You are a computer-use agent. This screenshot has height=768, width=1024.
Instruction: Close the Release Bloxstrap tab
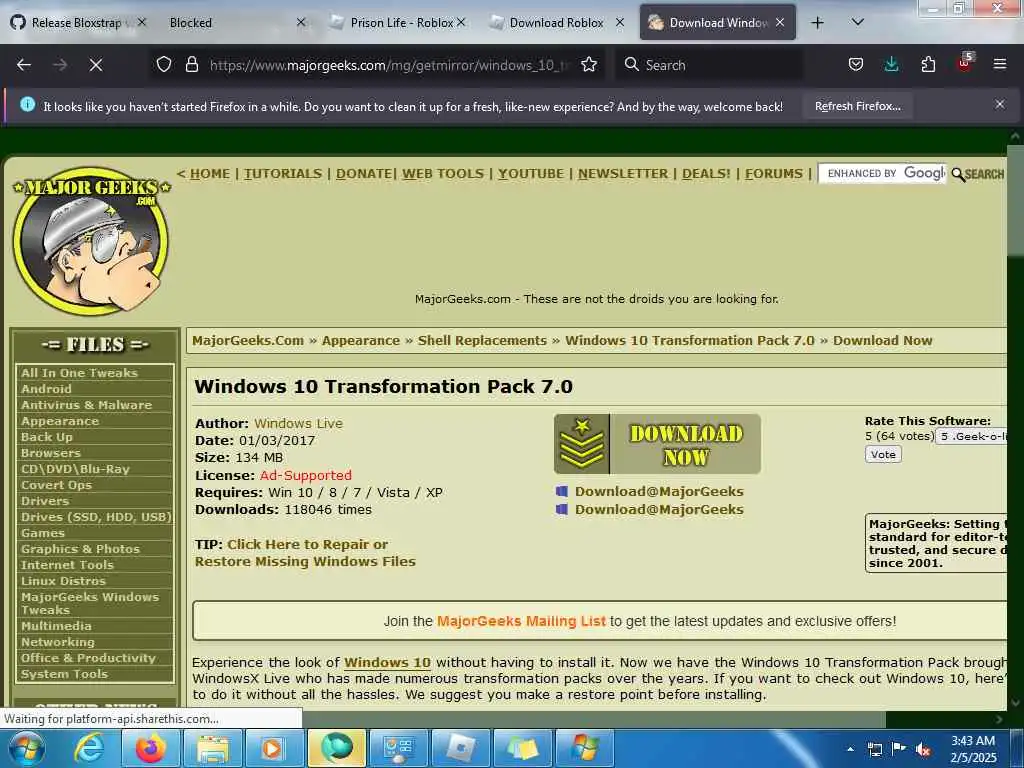(142, 22)
